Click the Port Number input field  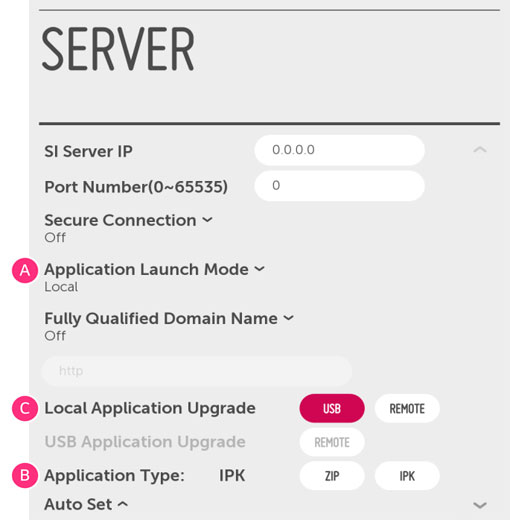pyautogui.click(x=339, y=186)
